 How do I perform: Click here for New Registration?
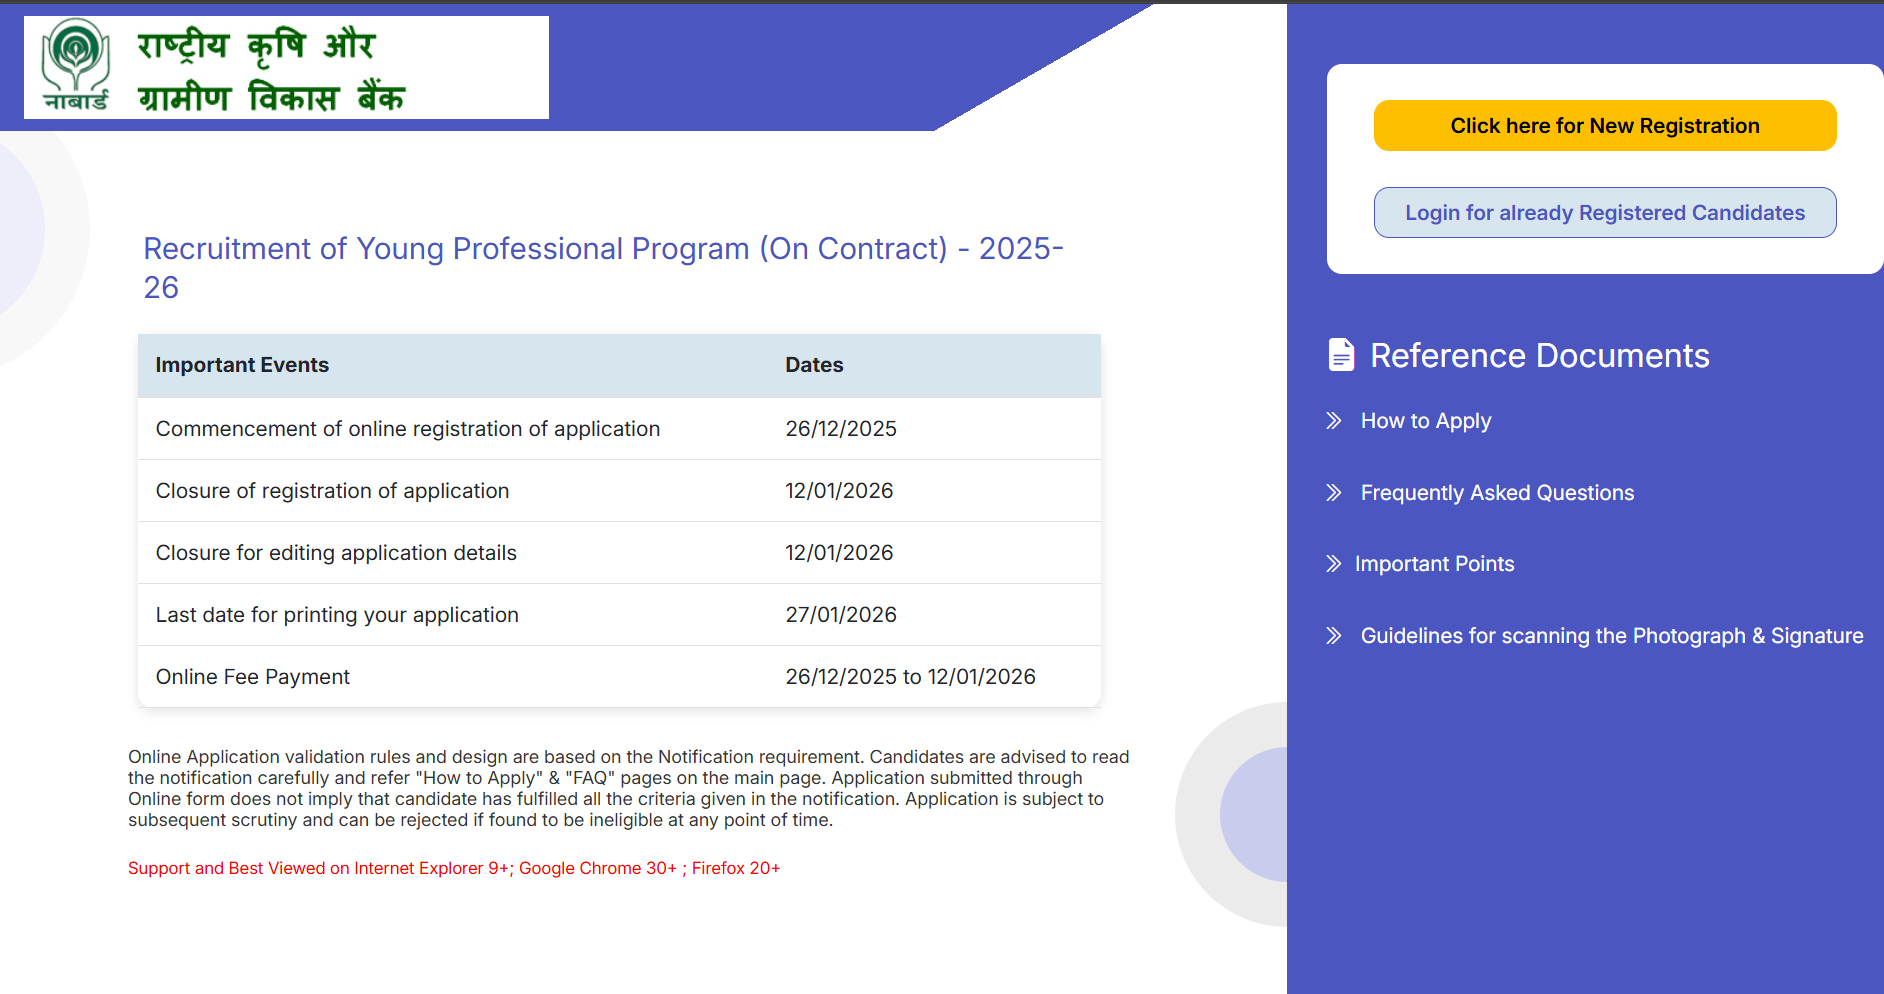pos(1604,125)
